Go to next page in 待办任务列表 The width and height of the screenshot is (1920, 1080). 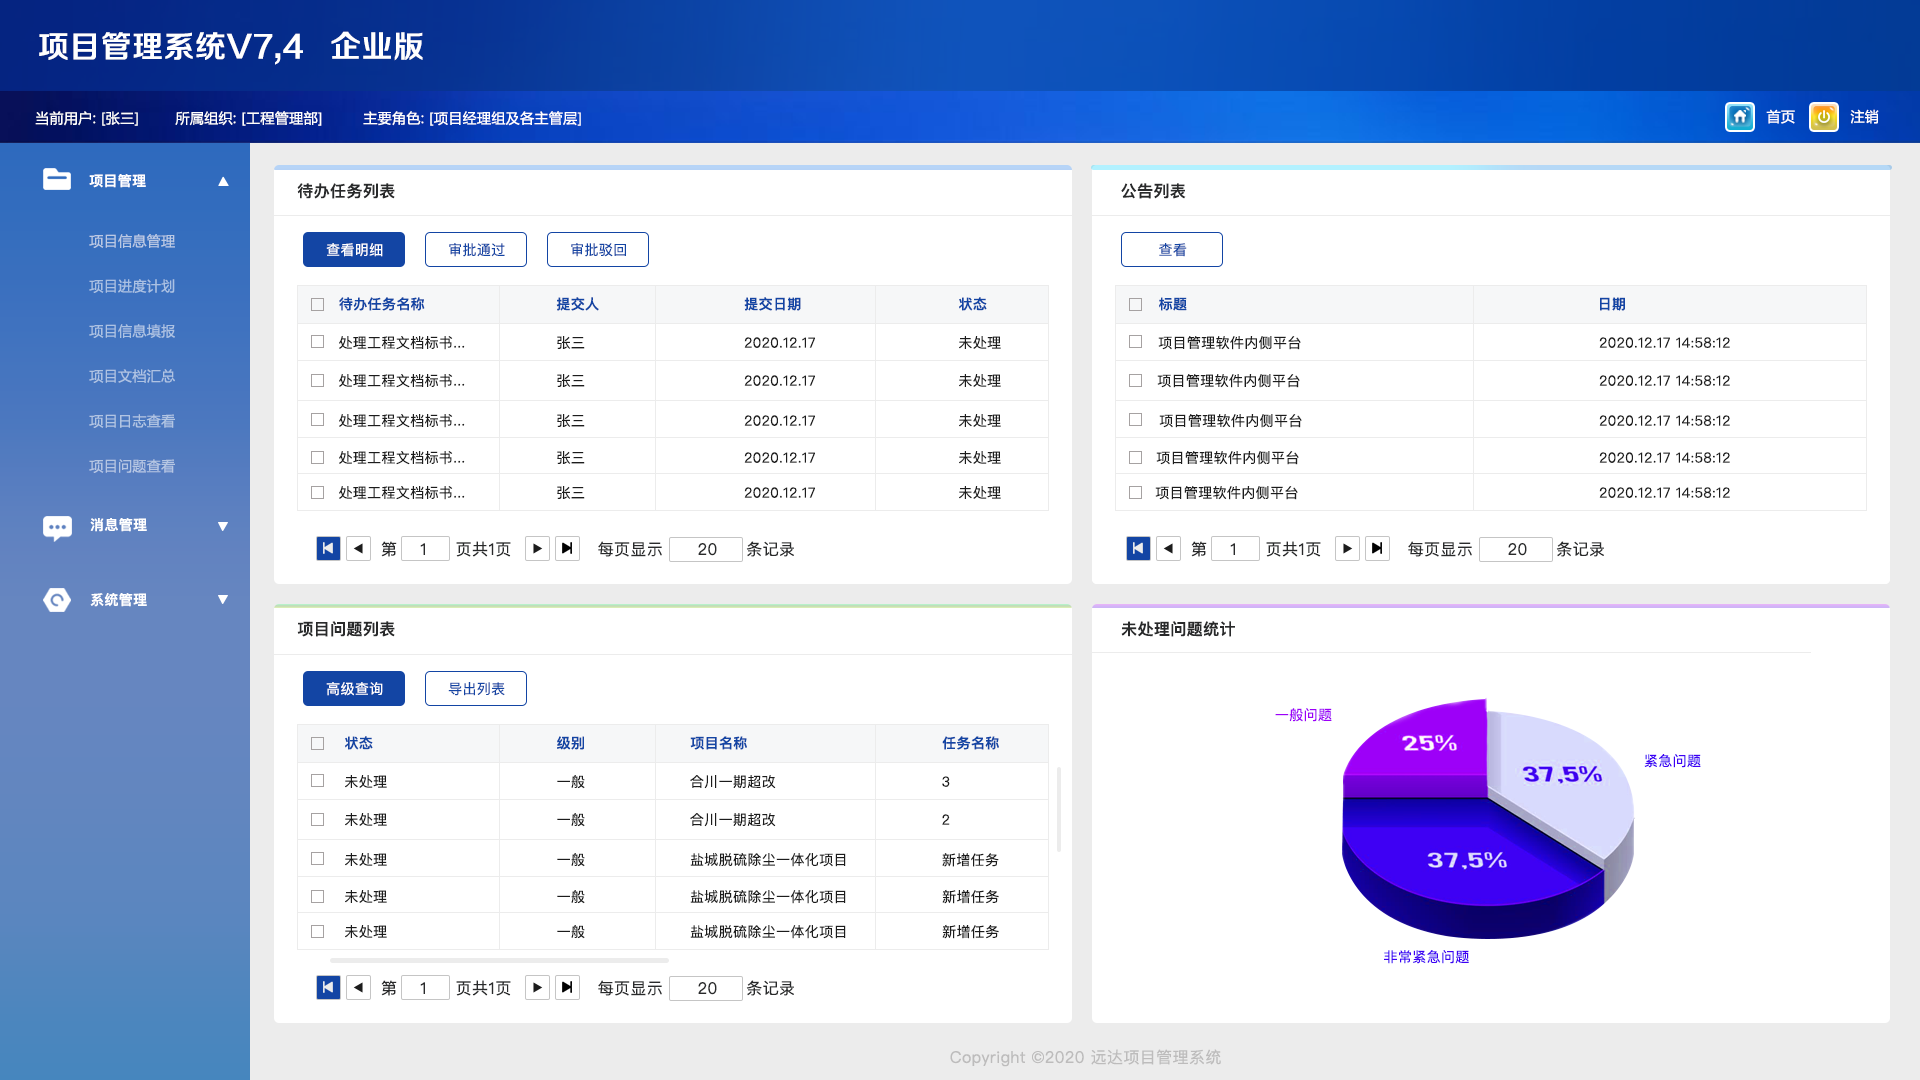pyautogui.click(x=537, y=549)
